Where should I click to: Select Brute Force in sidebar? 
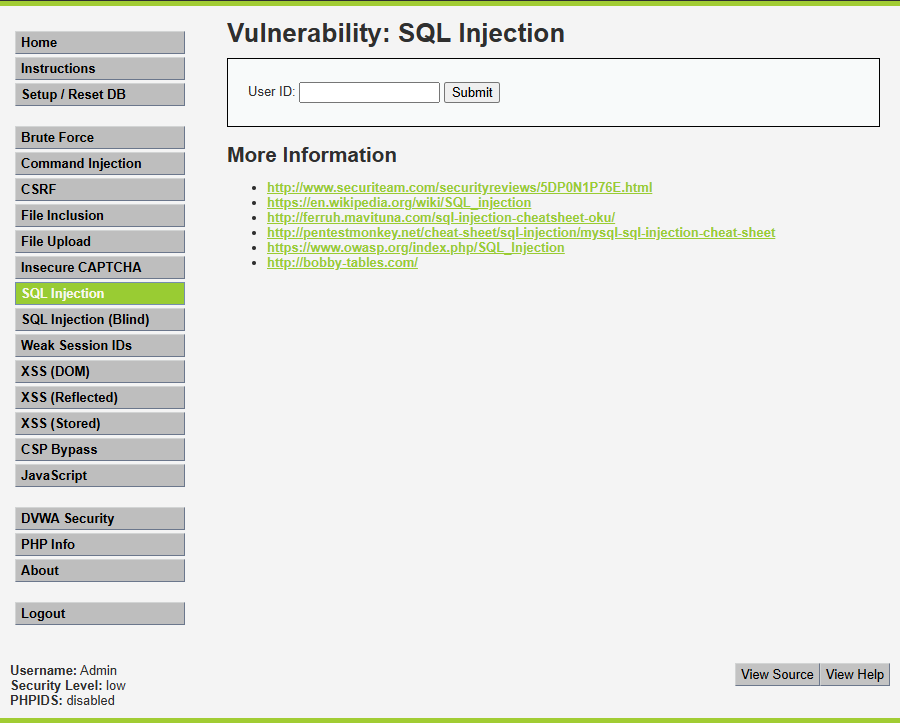point(100,138)
